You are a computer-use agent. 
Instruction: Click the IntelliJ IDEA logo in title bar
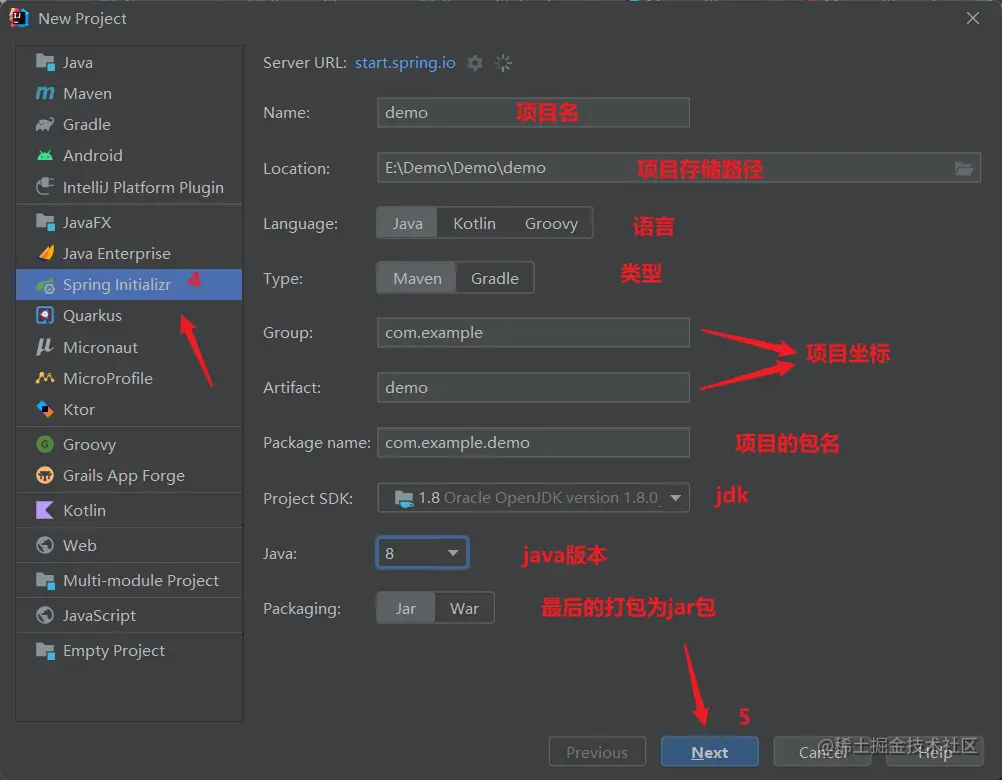19,18
